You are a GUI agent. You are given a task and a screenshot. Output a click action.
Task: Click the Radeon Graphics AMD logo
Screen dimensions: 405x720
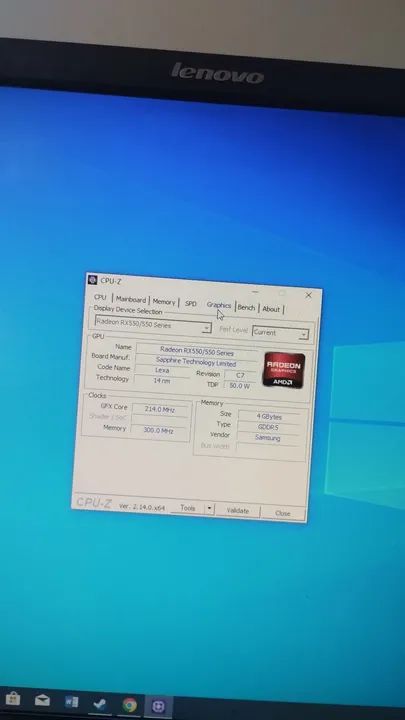point(283,369)
